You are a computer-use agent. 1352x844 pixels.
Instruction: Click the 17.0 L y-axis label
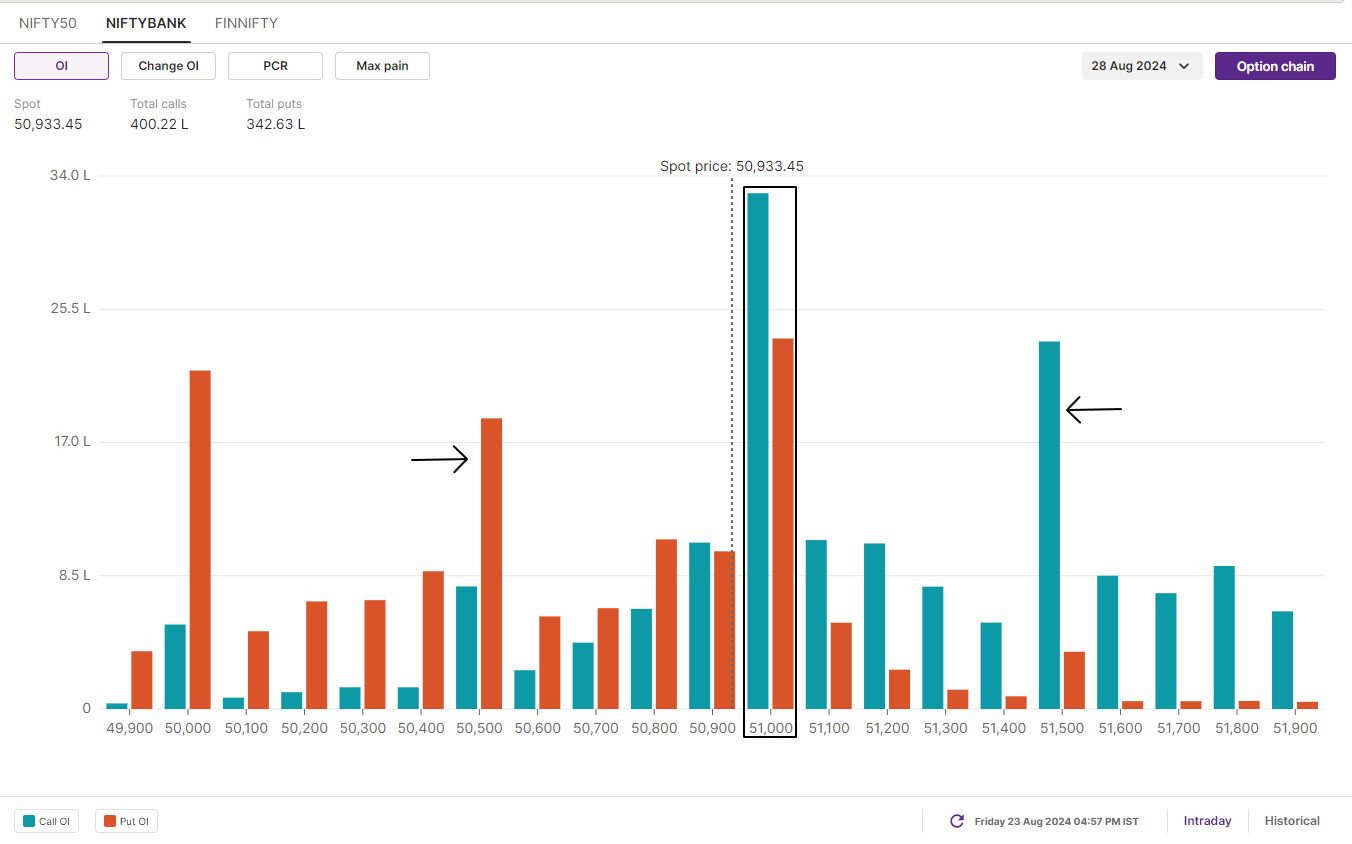[71, 441]
